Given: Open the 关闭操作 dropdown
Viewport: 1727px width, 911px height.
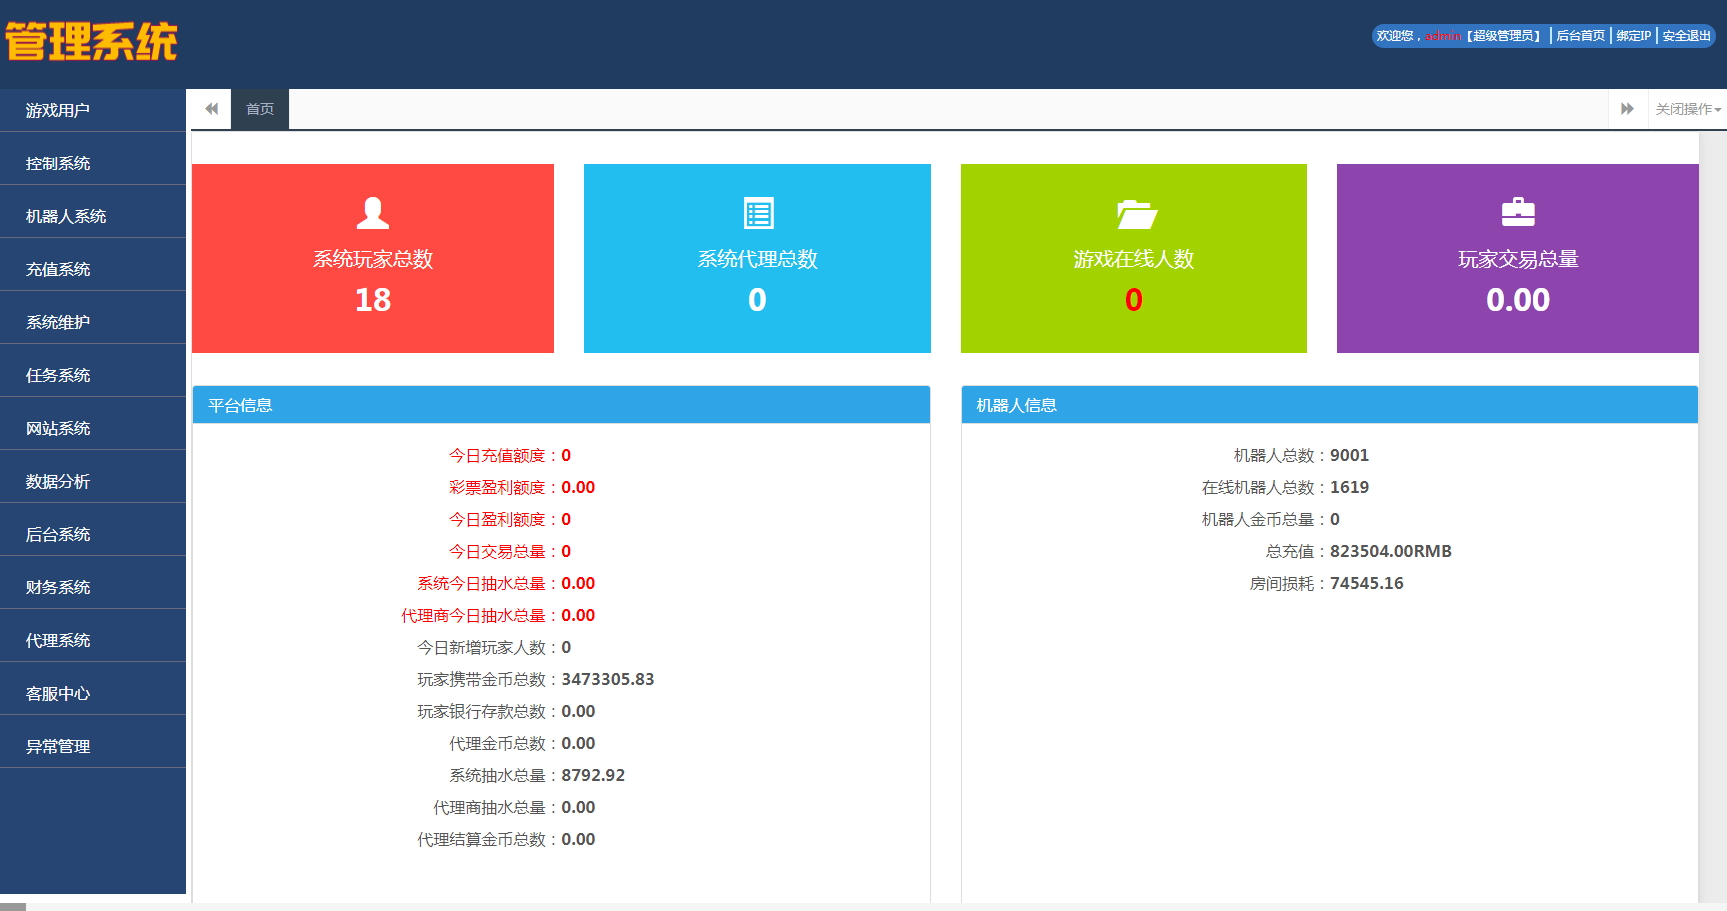Looking at the screenshot, I should click(x=1687, y=109).
